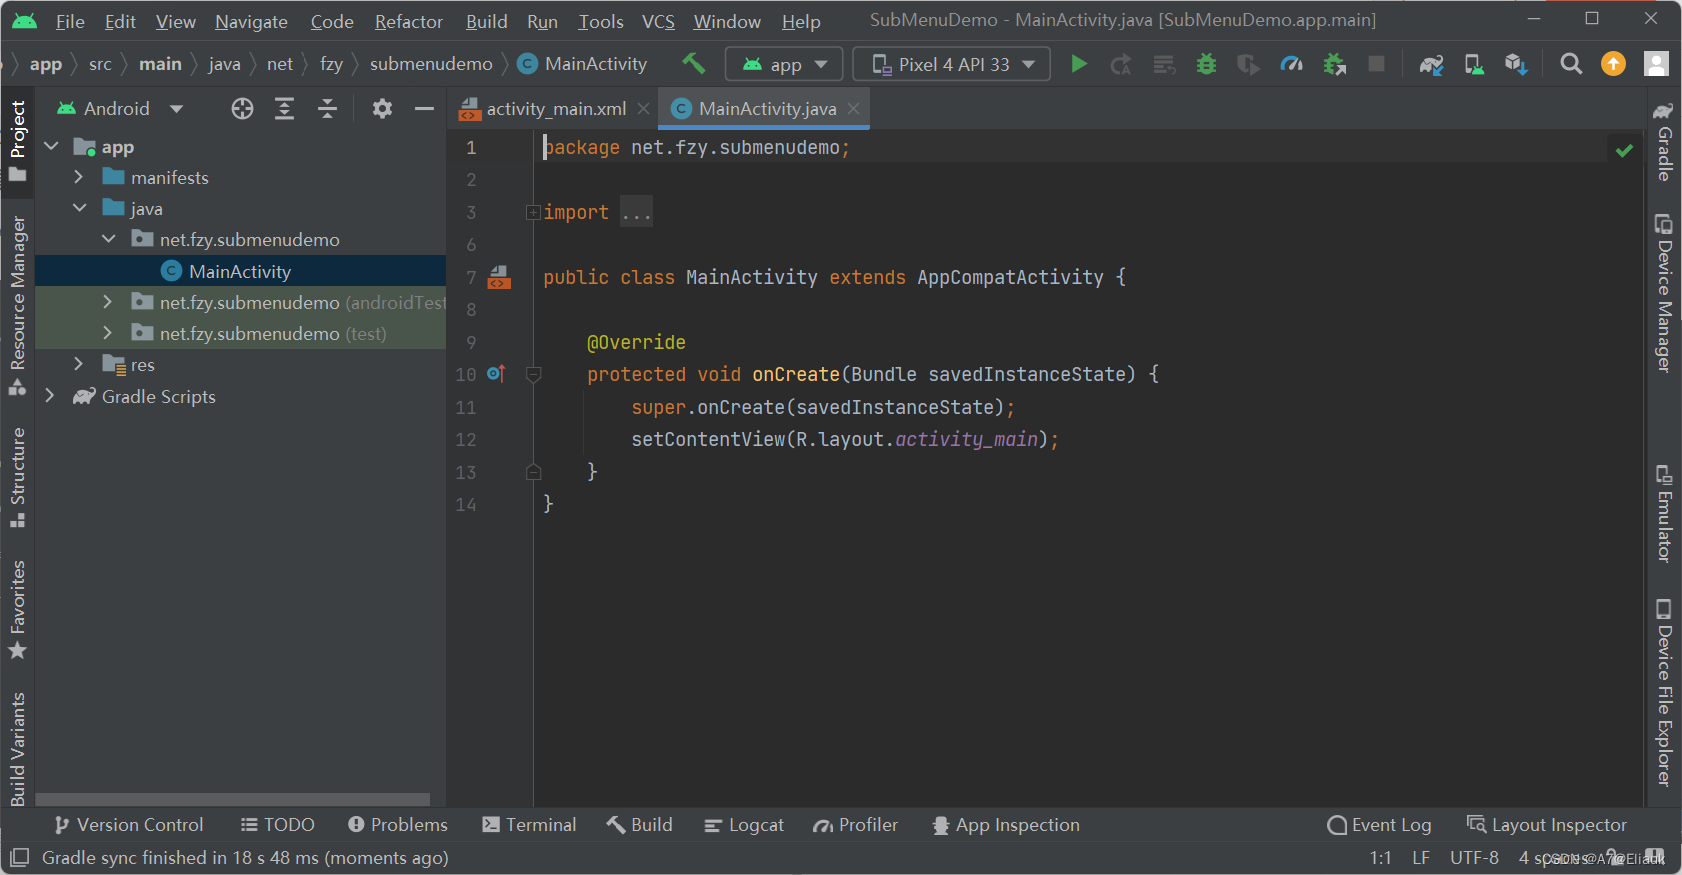Start debugging with the Debug bug icon
This screenshot has height=875, width=1682.
(x=1207, y=64)
